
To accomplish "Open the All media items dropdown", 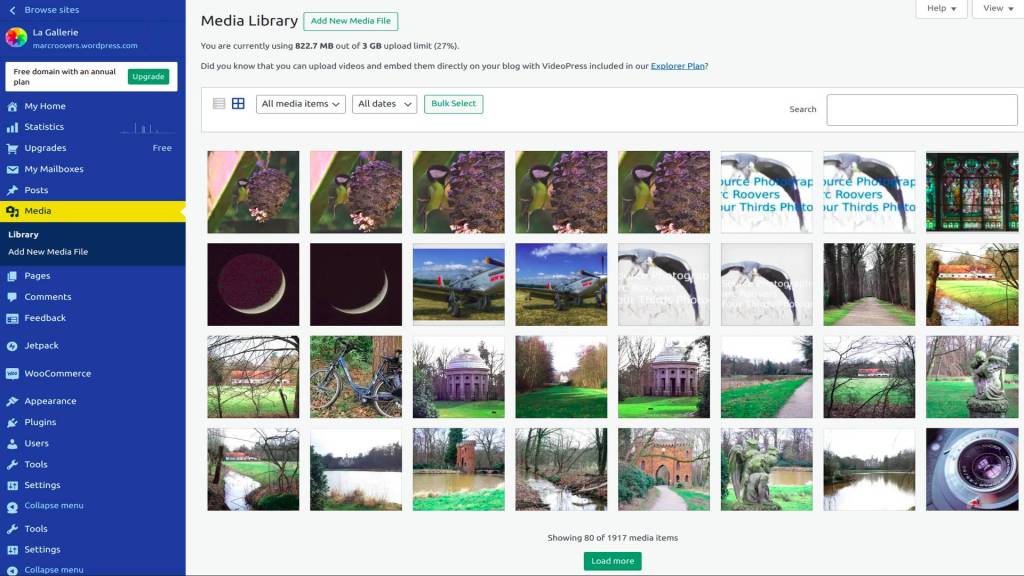I will pos(300,104).
